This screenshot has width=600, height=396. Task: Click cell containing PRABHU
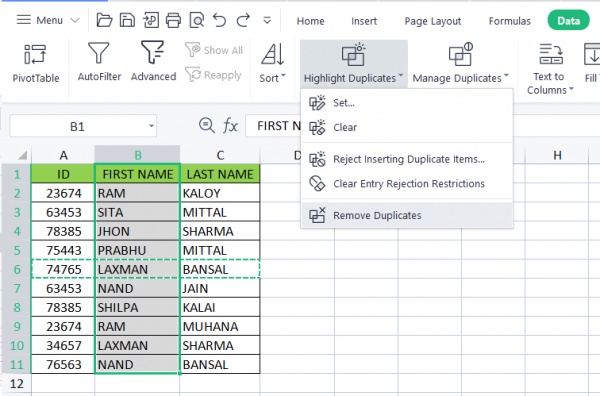(137, 250)
